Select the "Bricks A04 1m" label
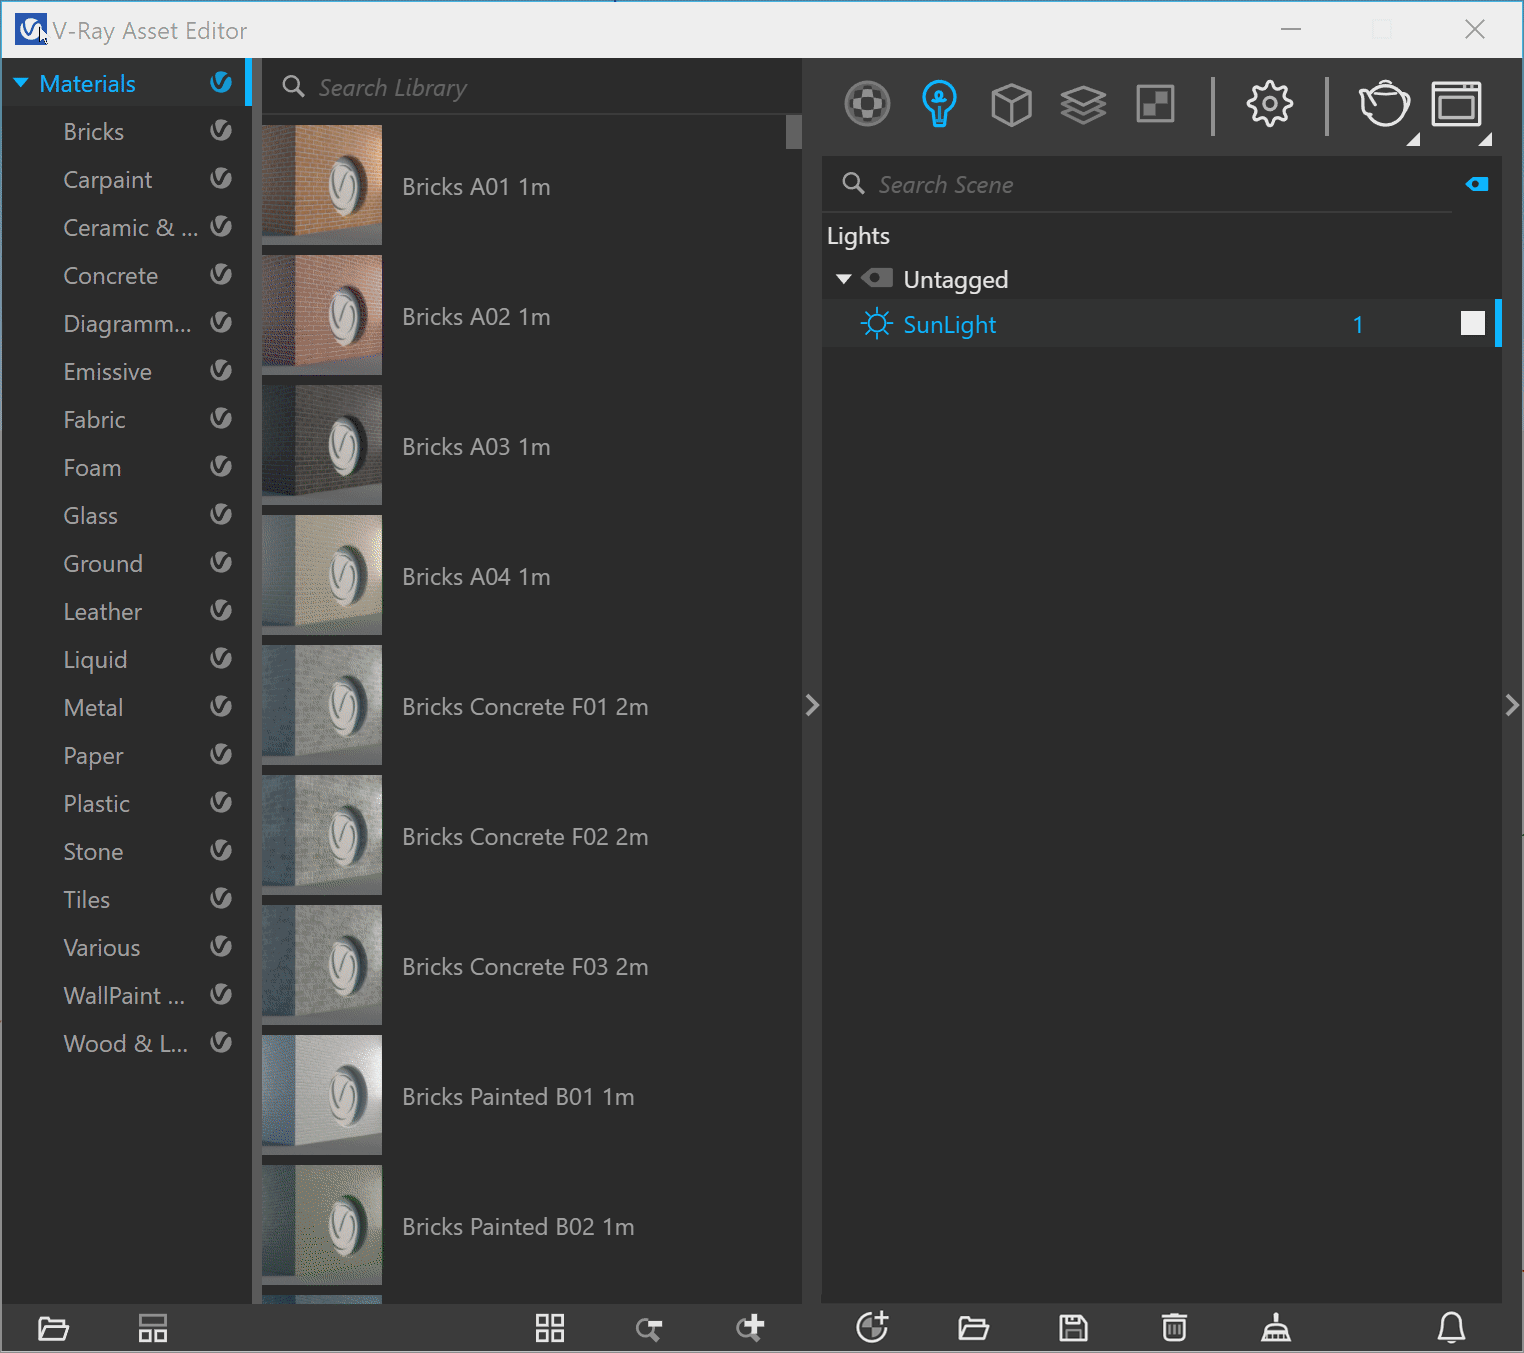1524x1353 pixels. (x=476, y=577)
